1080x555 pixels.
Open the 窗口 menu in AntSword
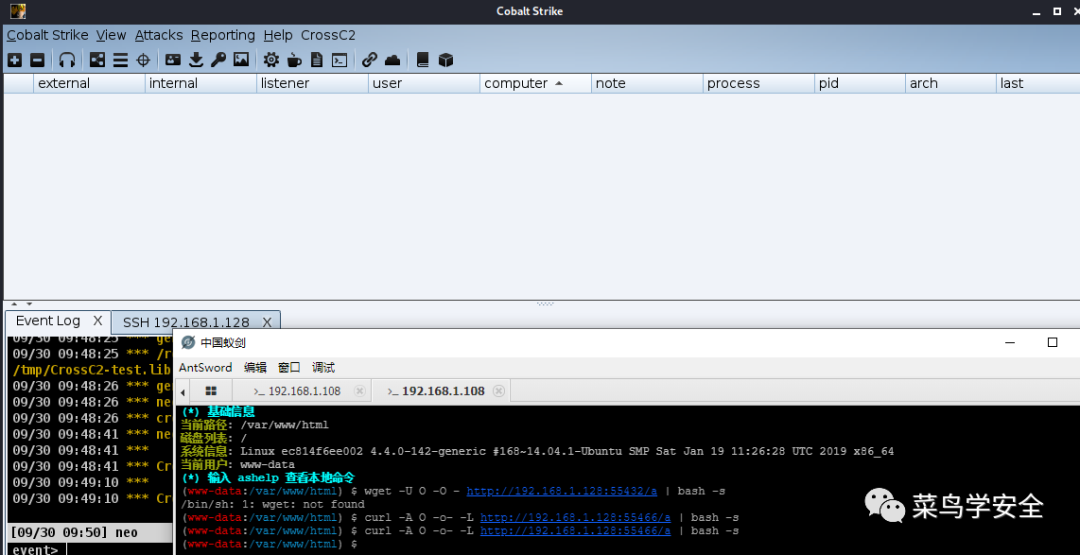(289, 368)
